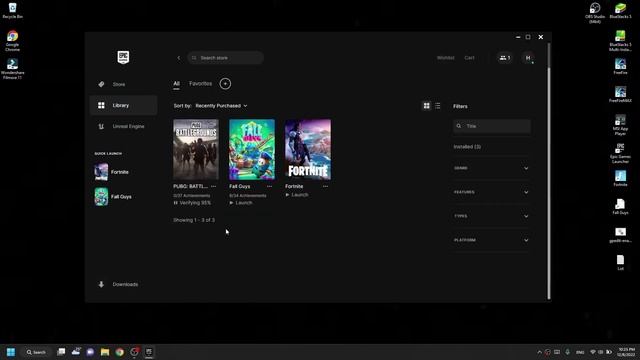Open the Fortnite game cover

click(308, 149)
